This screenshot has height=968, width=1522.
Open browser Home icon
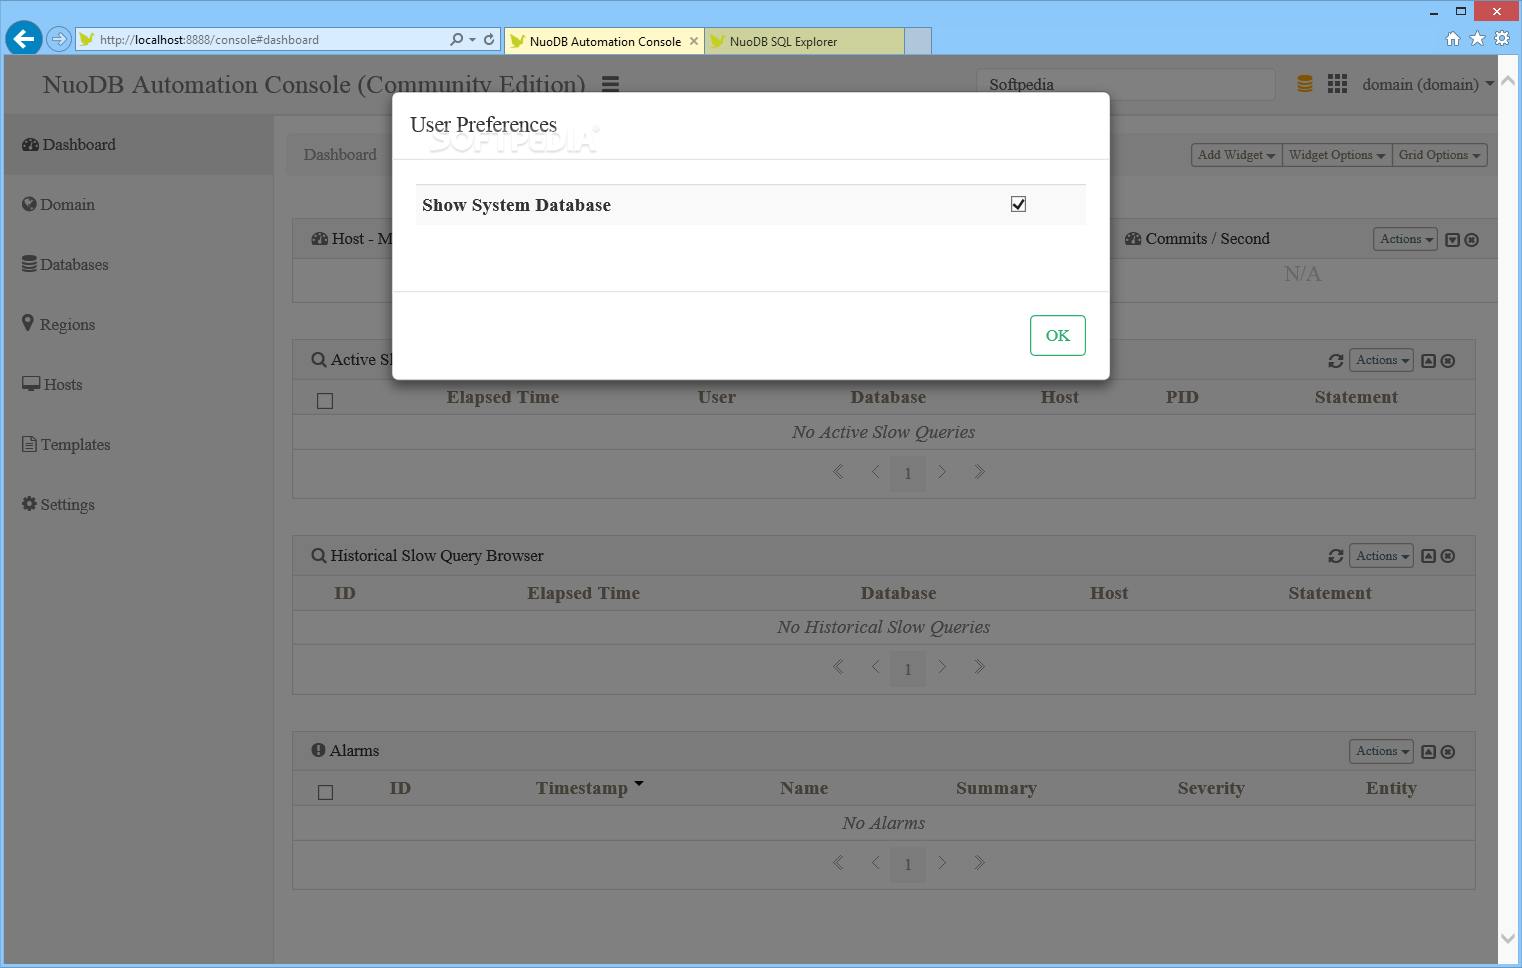pyautogui.click(x=1453, y=39)
